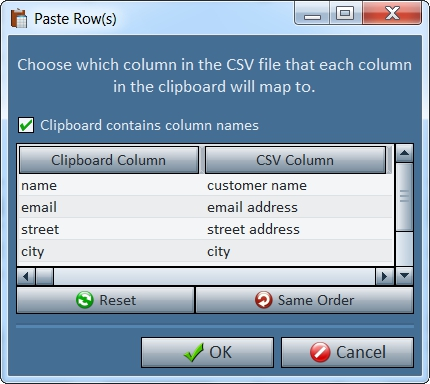Viewport: 430px width, 384px height.
Task: Dismiss dialog with the Cancel button
Action: [x=347, y=352]
